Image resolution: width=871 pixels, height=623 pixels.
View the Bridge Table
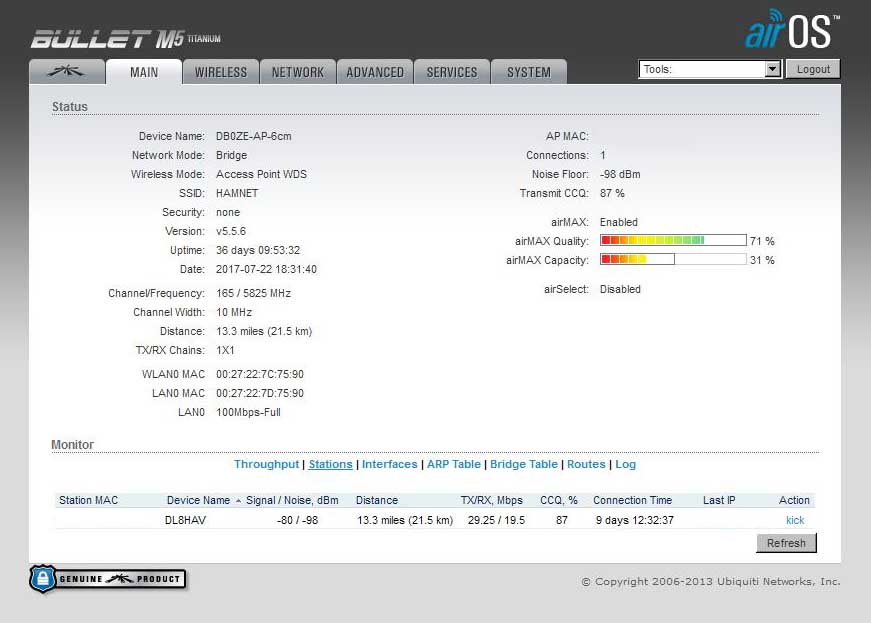tap(524, 464)
